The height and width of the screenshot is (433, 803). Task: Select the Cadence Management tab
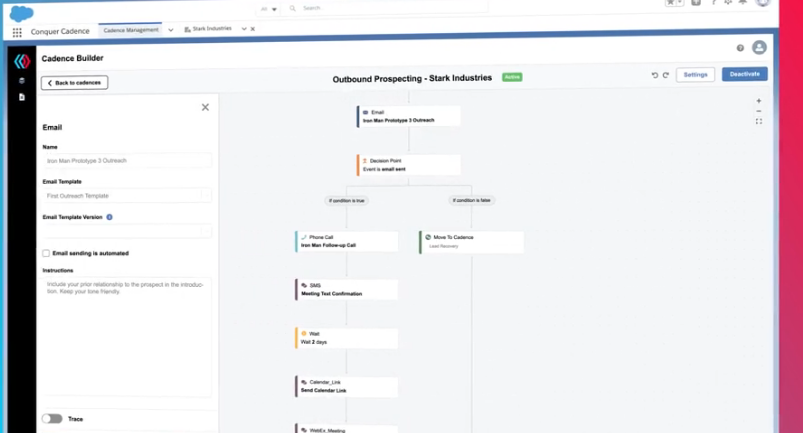tap(131, 30)
